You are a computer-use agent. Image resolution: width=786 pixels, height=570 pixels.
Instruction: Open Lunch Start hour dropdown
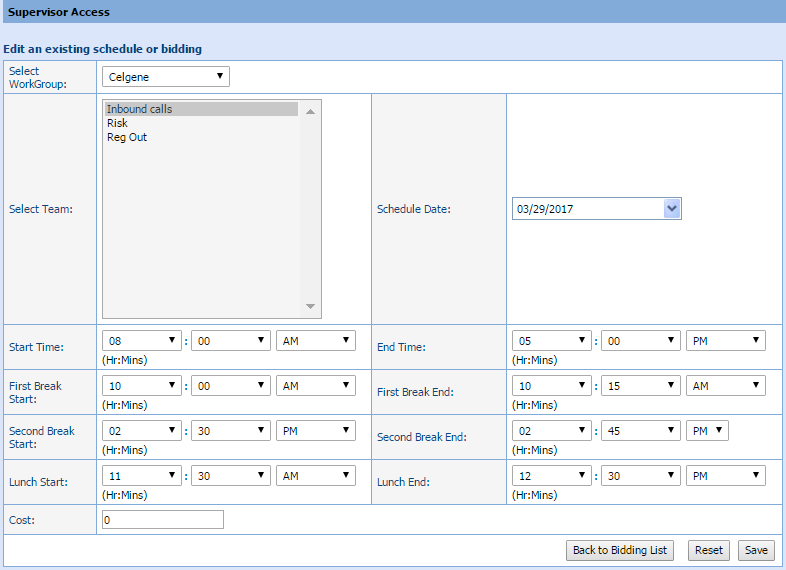pos(142,476)
